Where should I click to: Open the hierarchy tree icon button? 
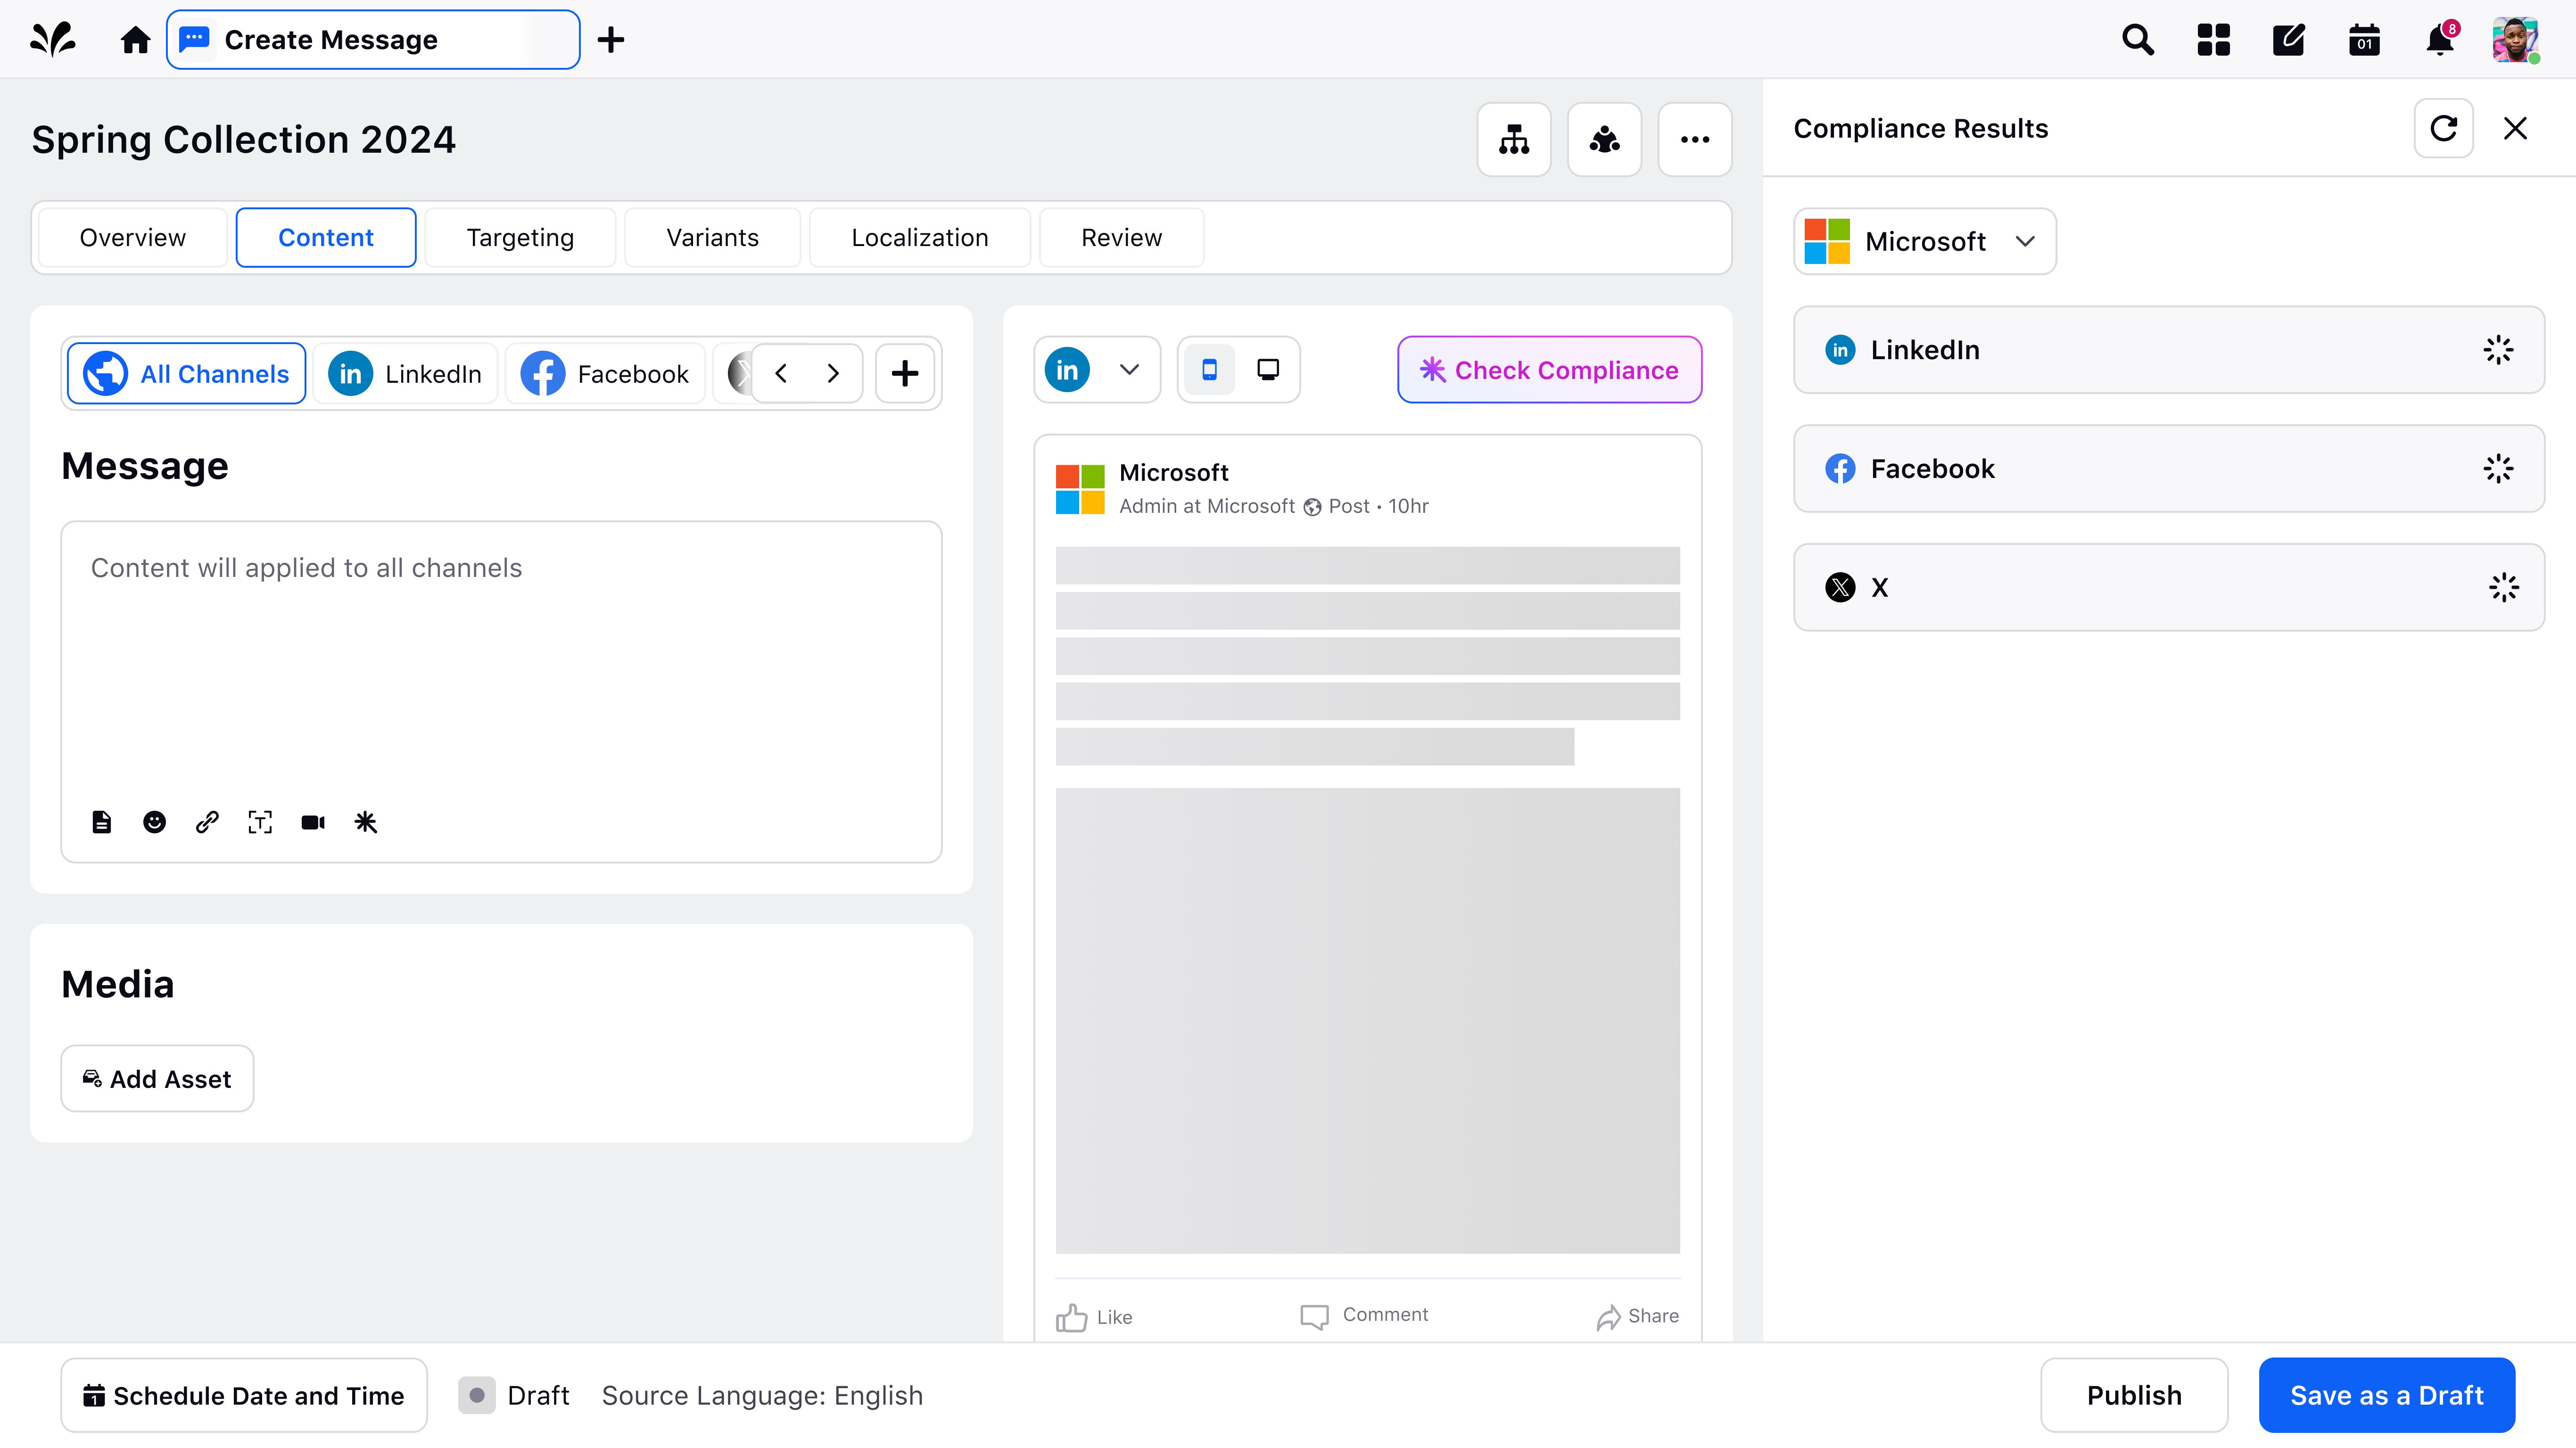click(x=1513, y=140)
